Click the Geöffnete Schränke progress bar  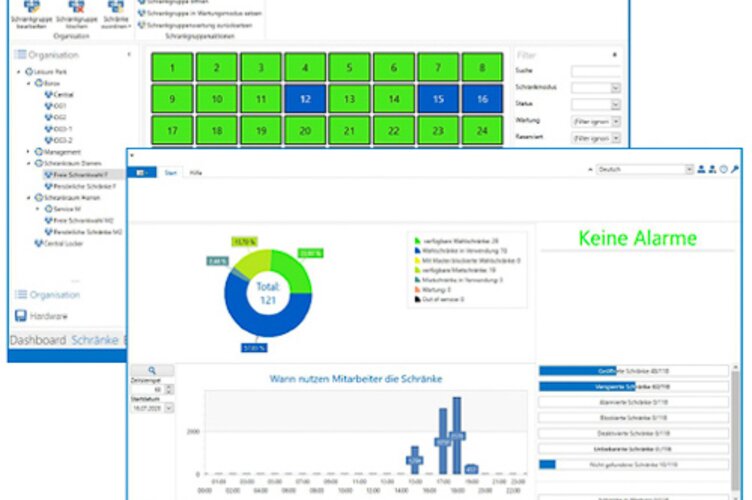pos(634,370)
